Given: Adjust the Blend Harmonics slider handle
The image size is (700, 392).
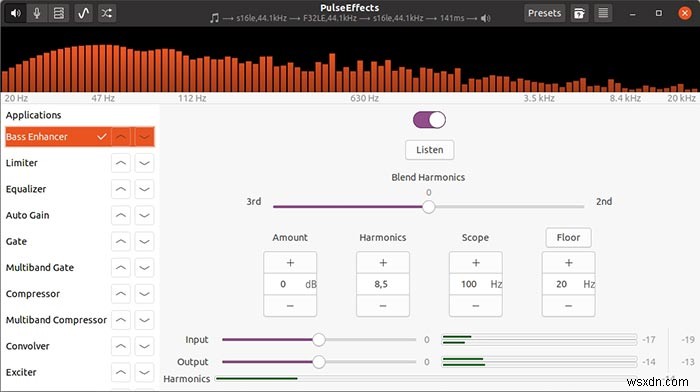Looking at the screenshot, I should tap(429, 207).
